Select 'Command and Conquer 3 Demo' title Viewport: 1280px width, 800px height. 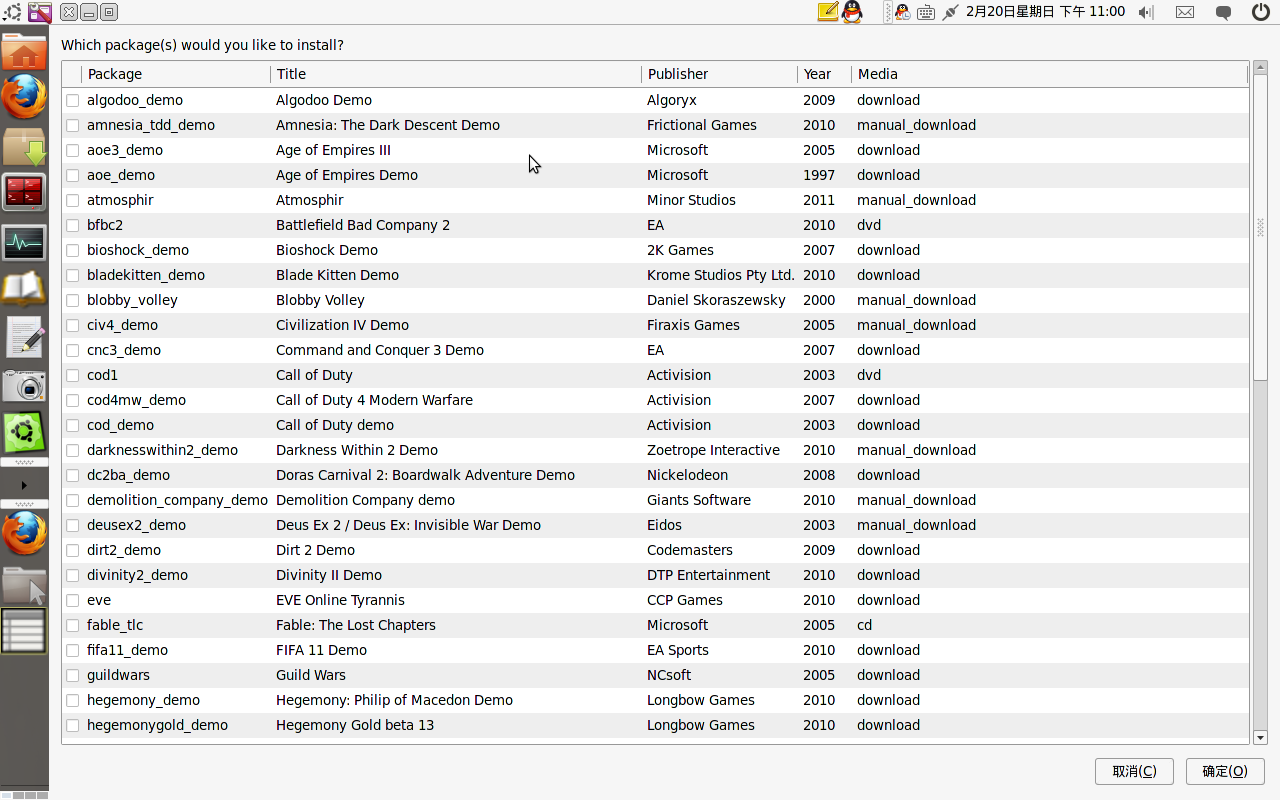pyautogui.click(x=380, y=350)
